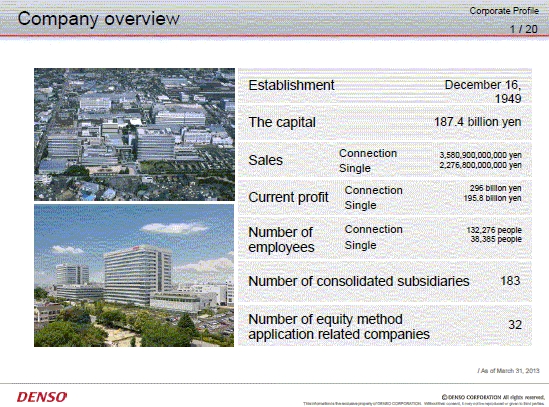Click the DENSO logo
This screenshot has height=407, width=549.
pyautogui.click(x=42, y=397)
